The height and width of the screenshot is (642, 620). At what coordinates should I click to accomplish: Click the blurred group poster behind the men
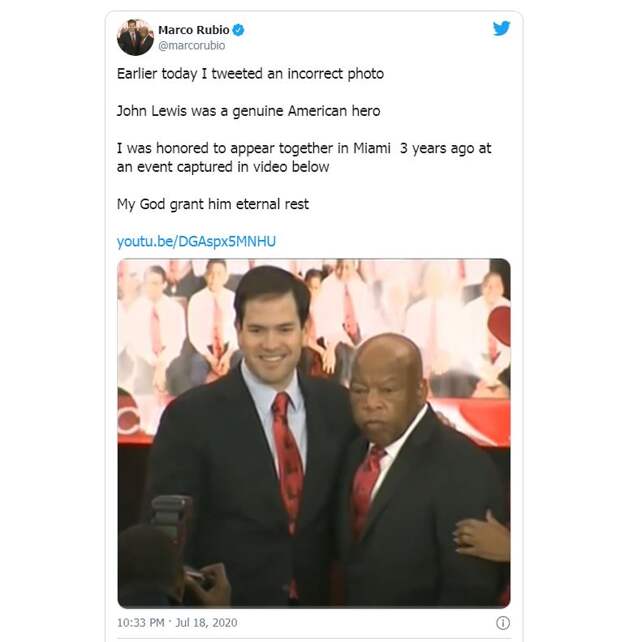(314, 328)
